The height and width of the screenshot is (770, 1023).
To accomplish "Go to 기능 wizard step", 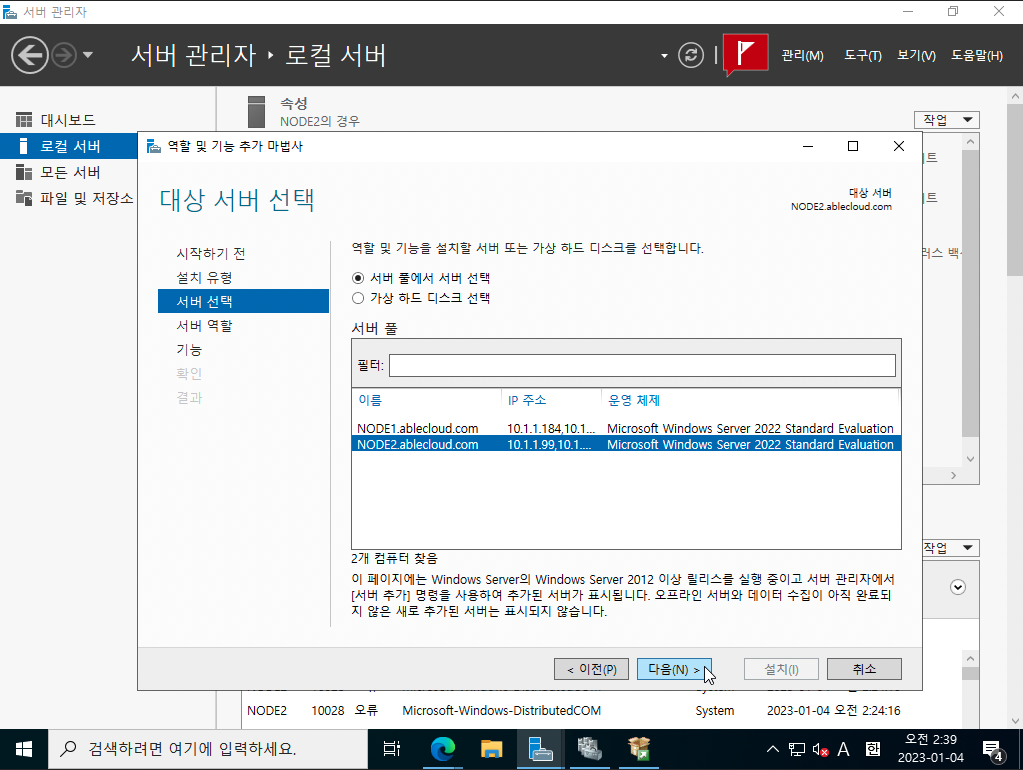I will click(x=189, y=350).
